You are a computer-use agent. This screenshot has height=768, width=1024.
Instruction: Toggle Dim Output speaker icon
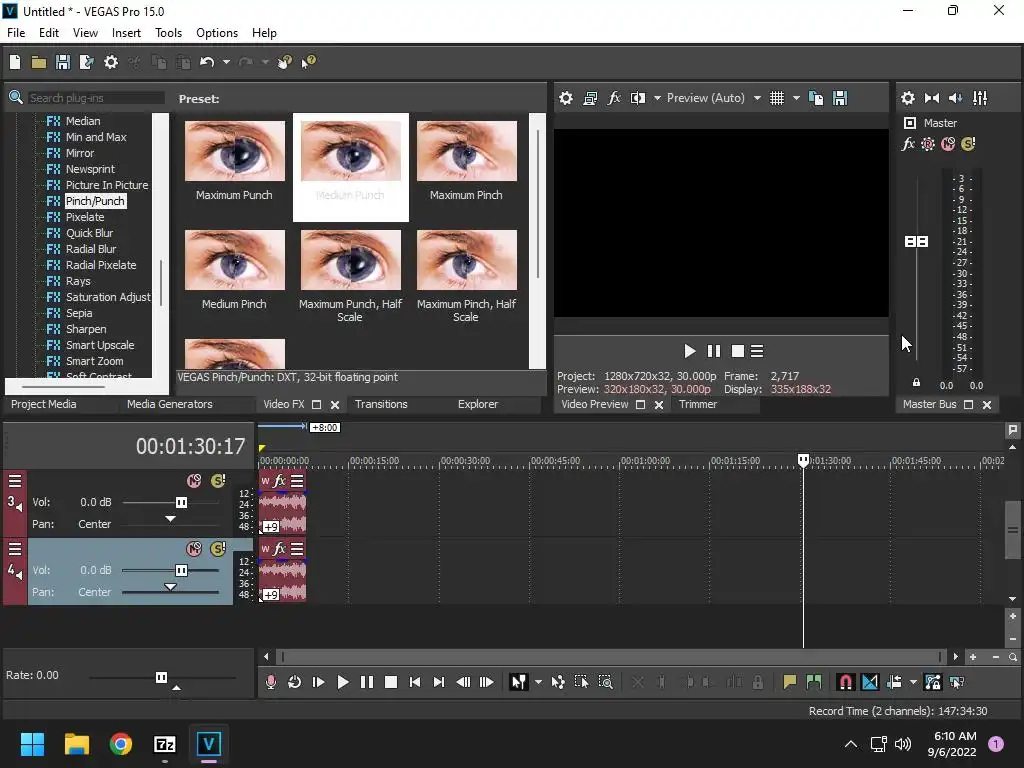point(955,98)
